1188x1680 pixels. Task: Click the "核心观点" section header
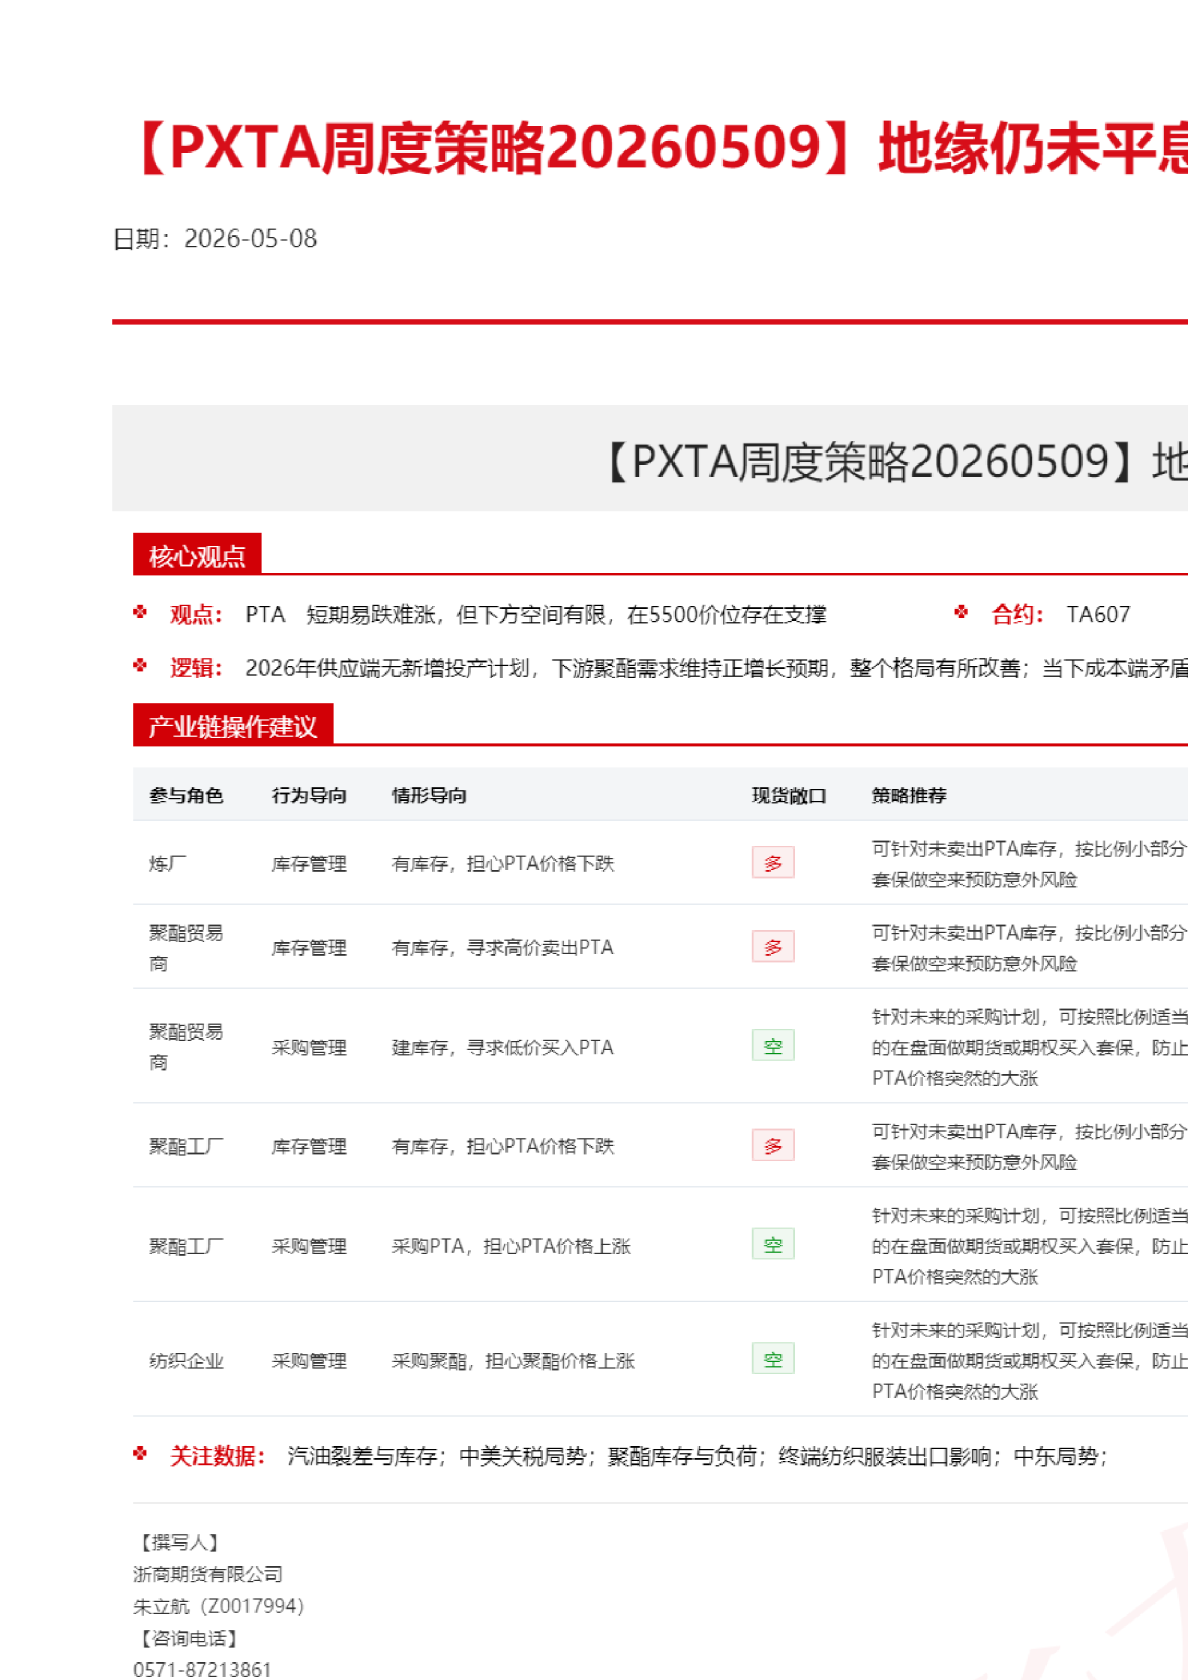coord(197,556)
